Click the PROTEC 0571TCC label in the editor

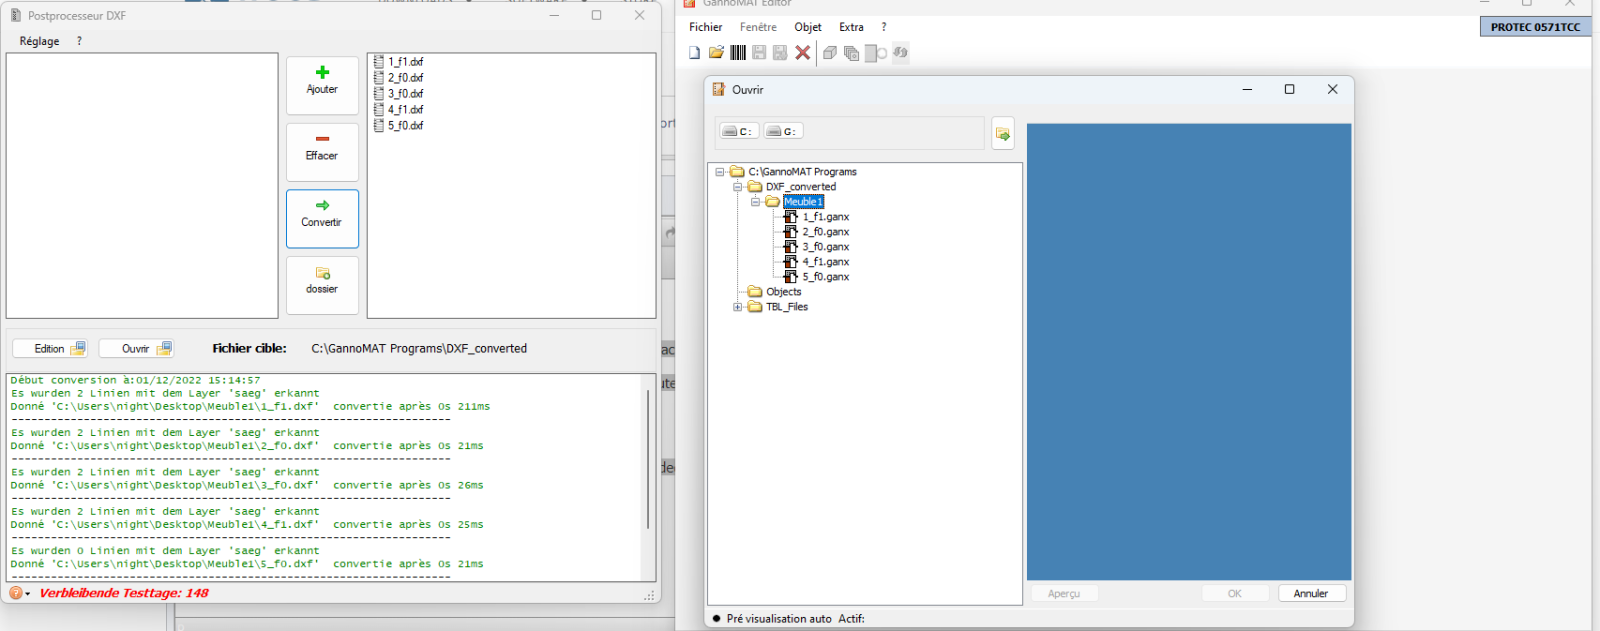click(1535, 27)
